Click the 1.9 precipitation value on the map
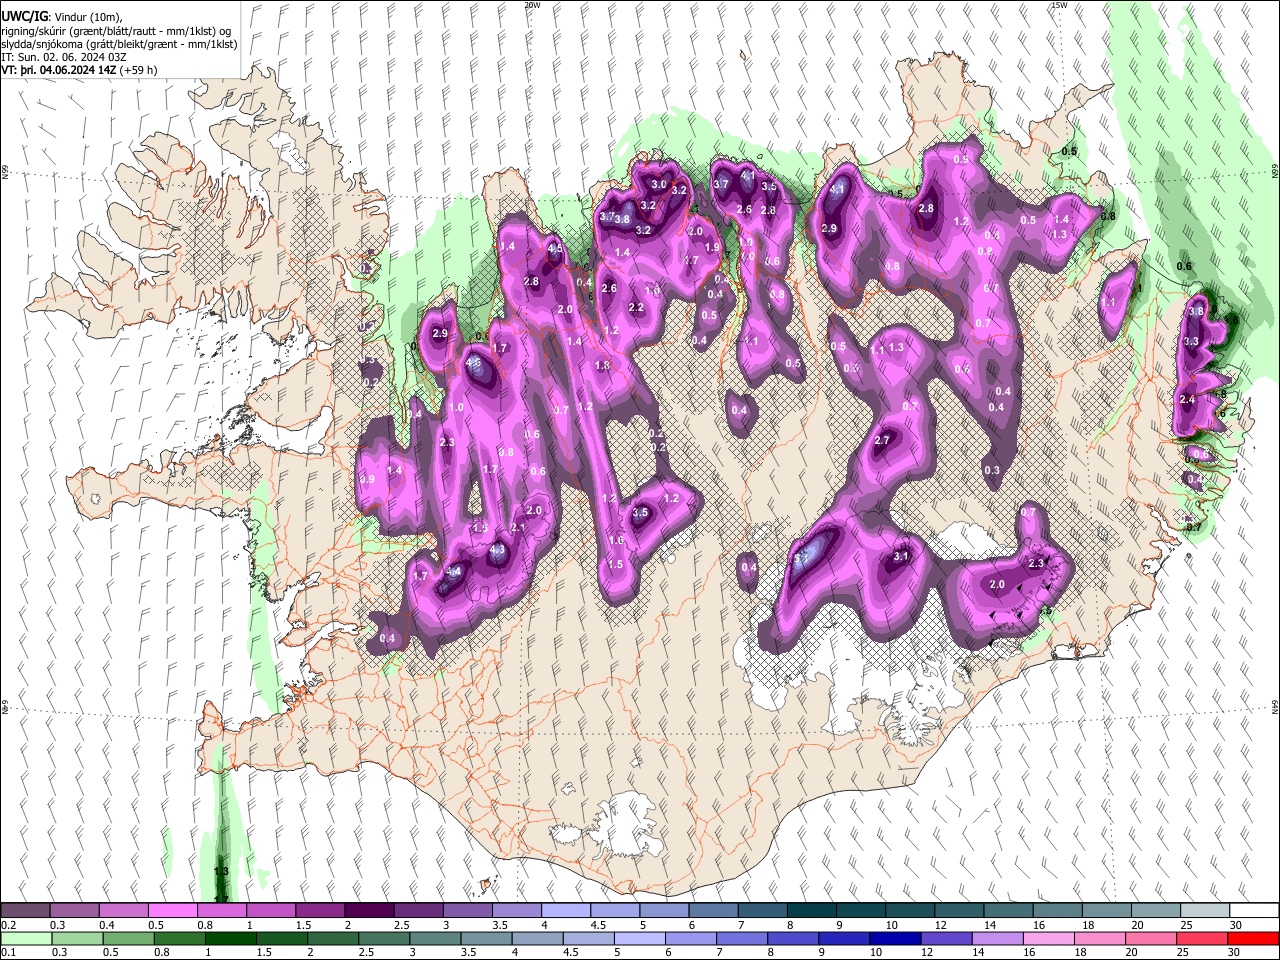 (x=712, y=248)
